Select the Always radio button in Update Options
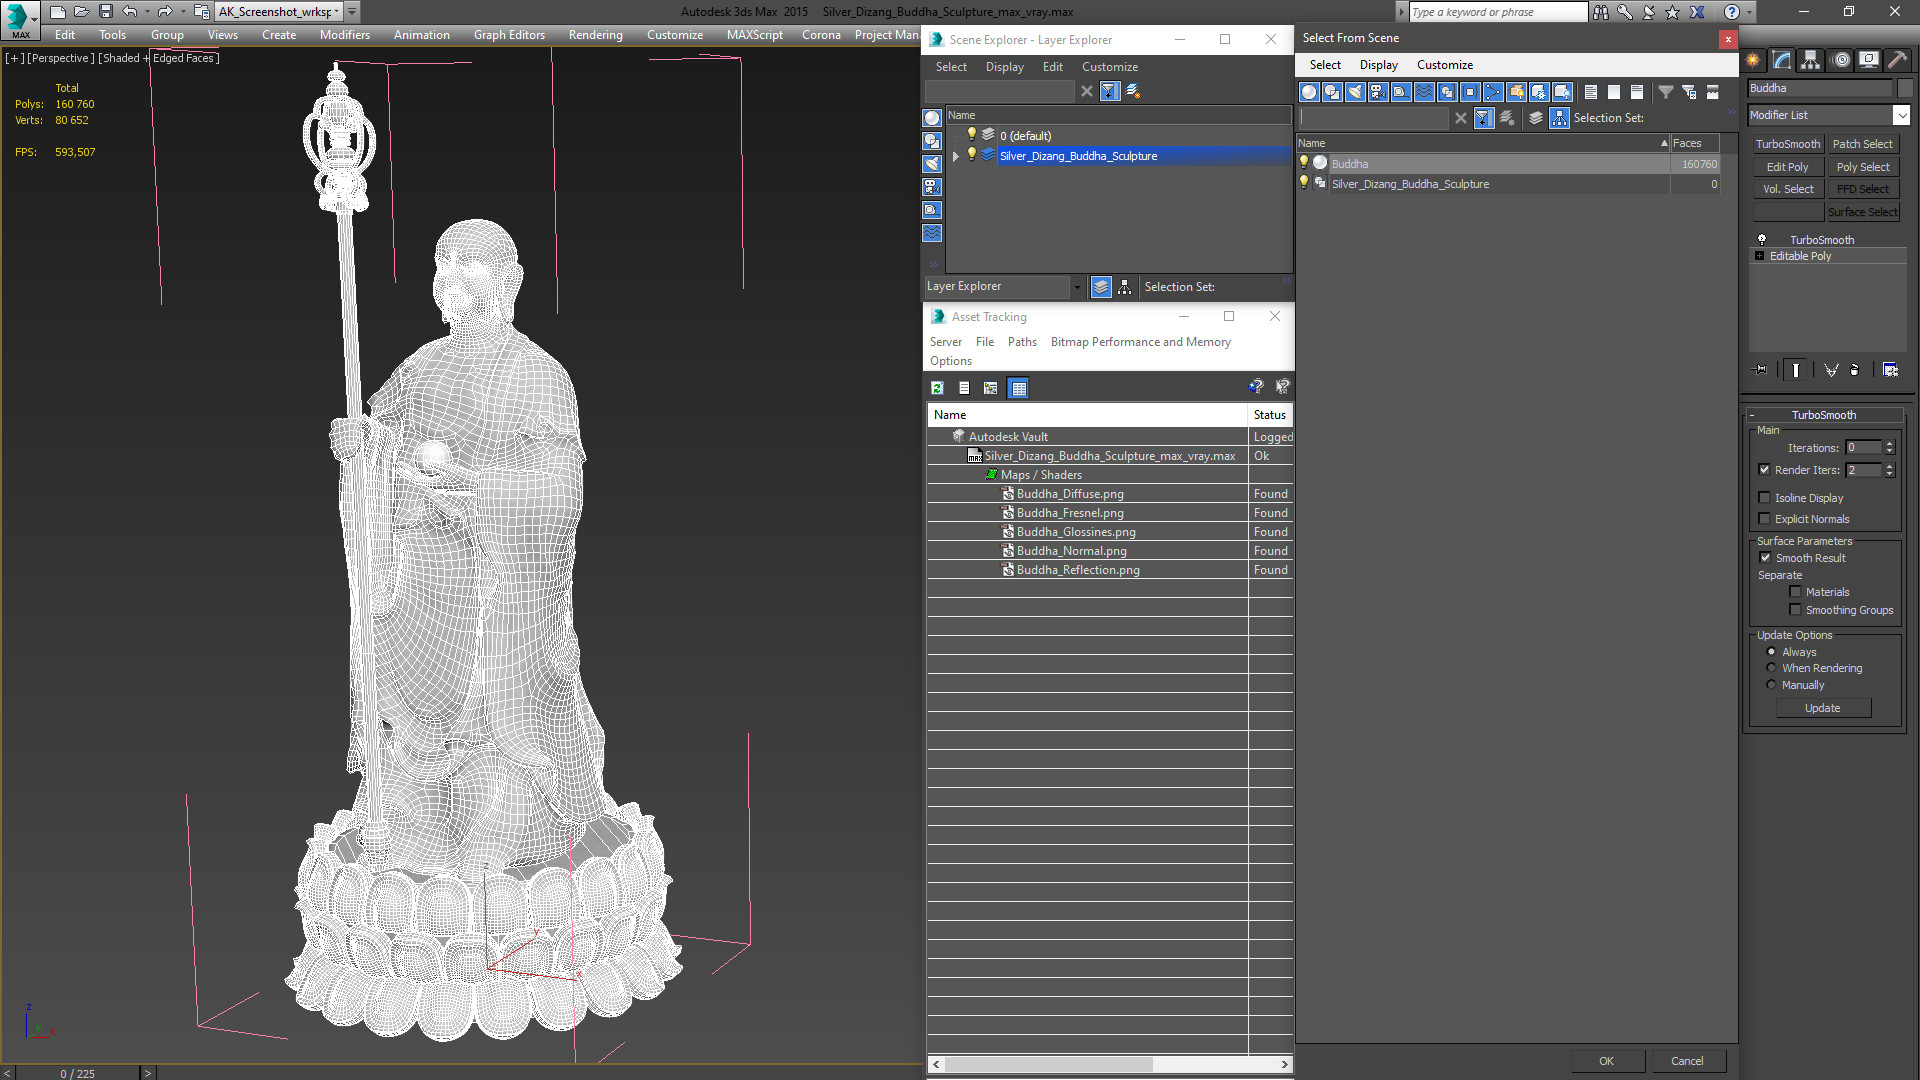The height and width of the screenshot is (1080, 1920). pyautogui.click(x=1771, y=651)
